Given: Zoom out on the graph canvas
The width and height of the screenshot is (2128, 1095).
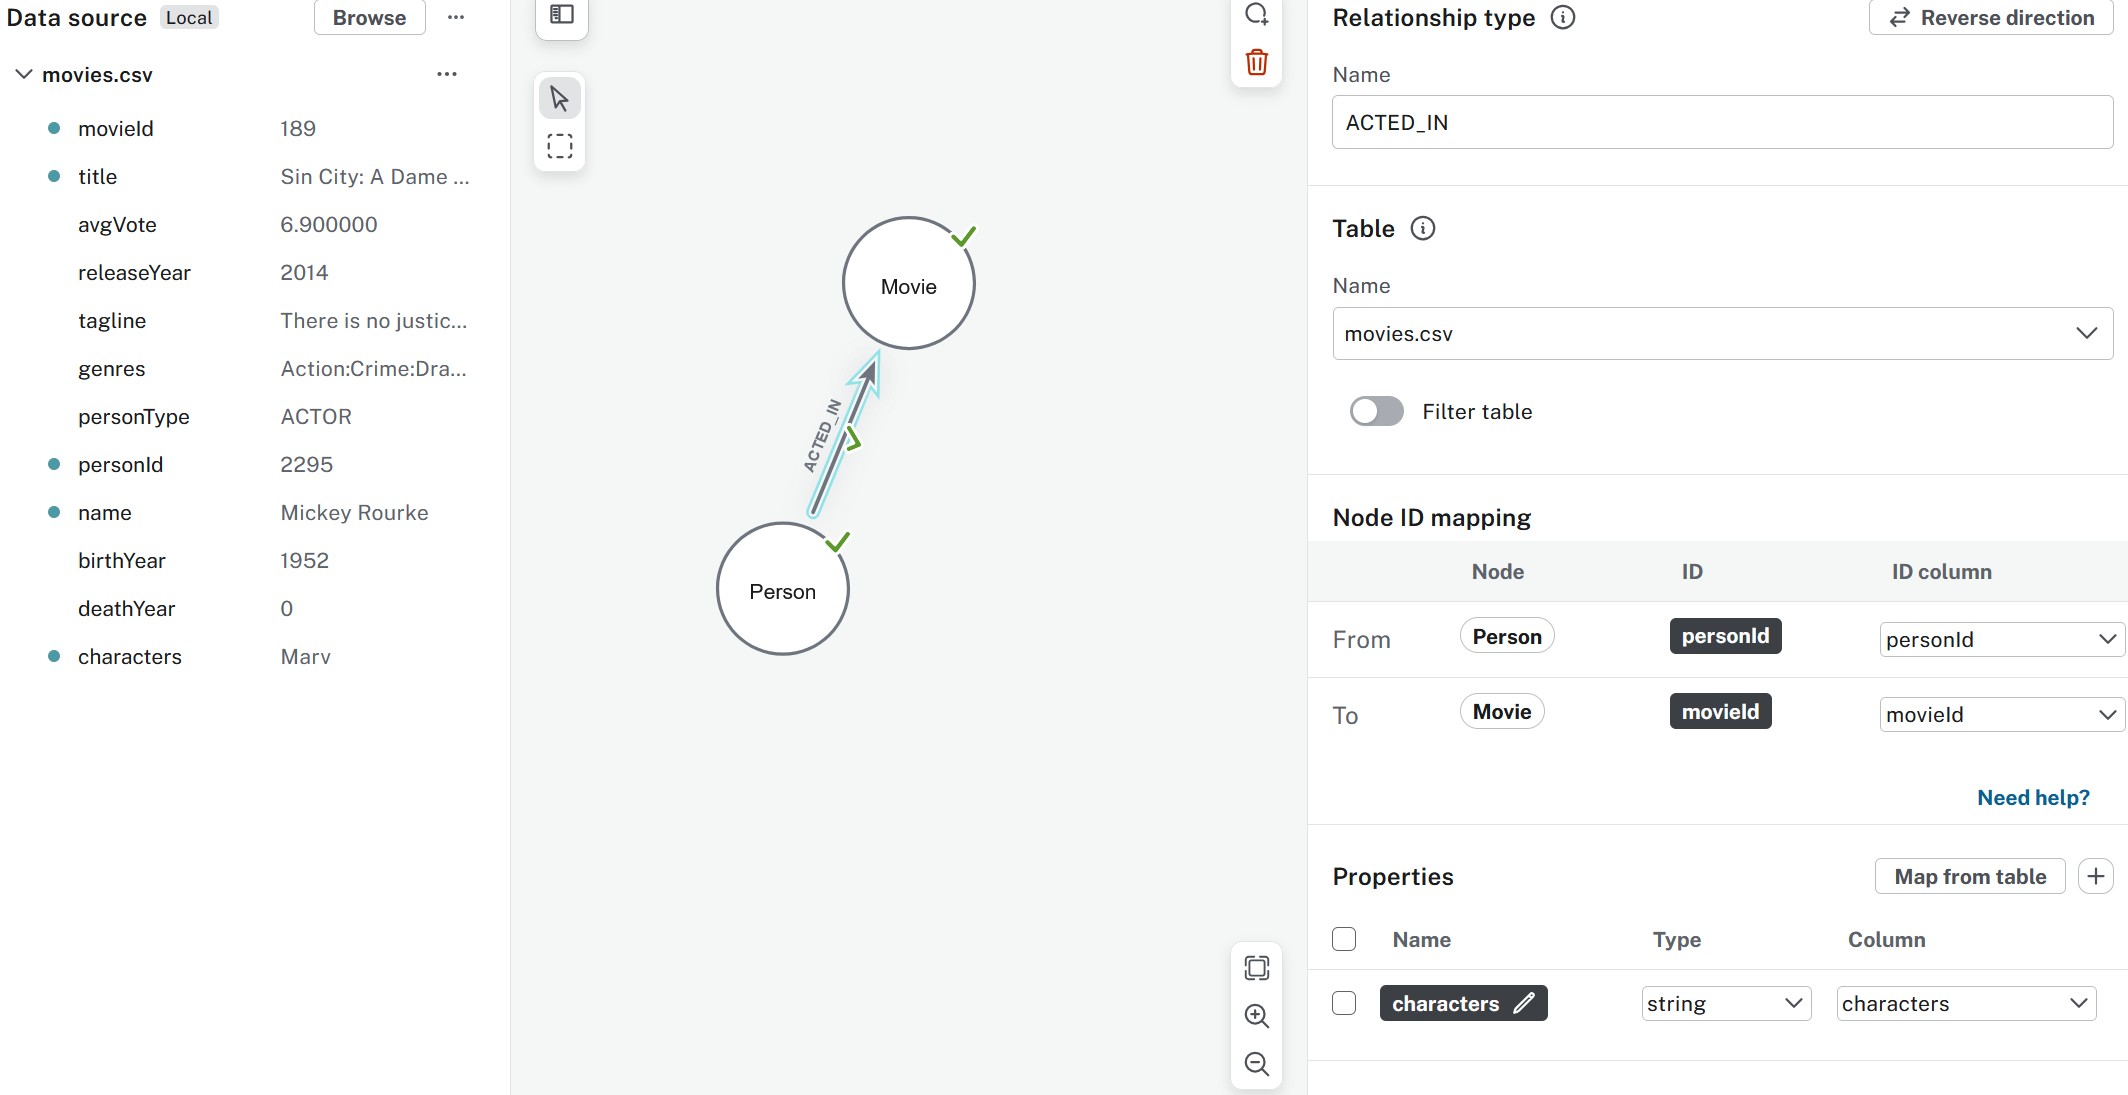Looking at the screenshot, I should tap(1257, 1064).
